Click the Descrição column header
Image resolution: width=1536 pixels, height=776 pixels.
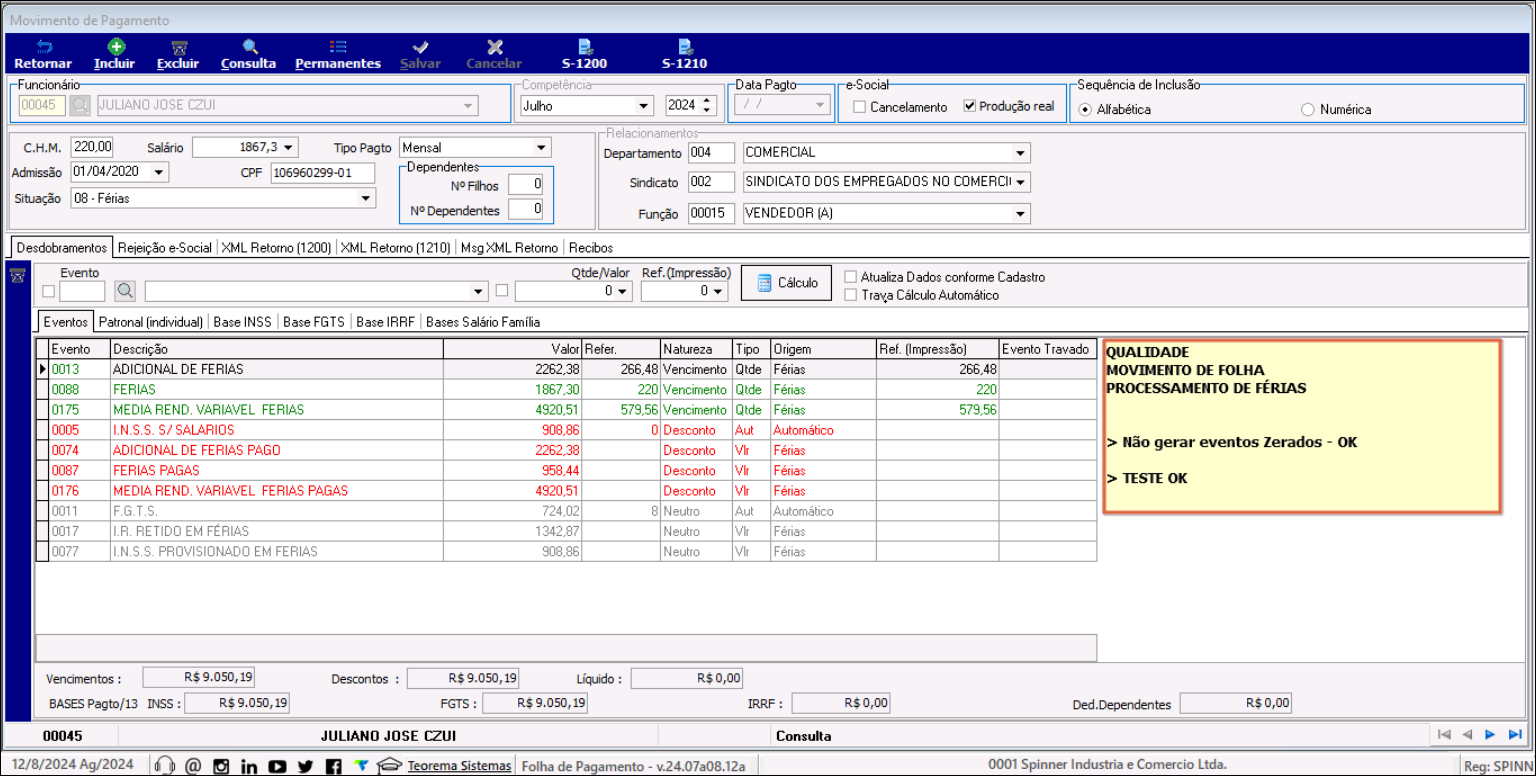coord(276,349)
